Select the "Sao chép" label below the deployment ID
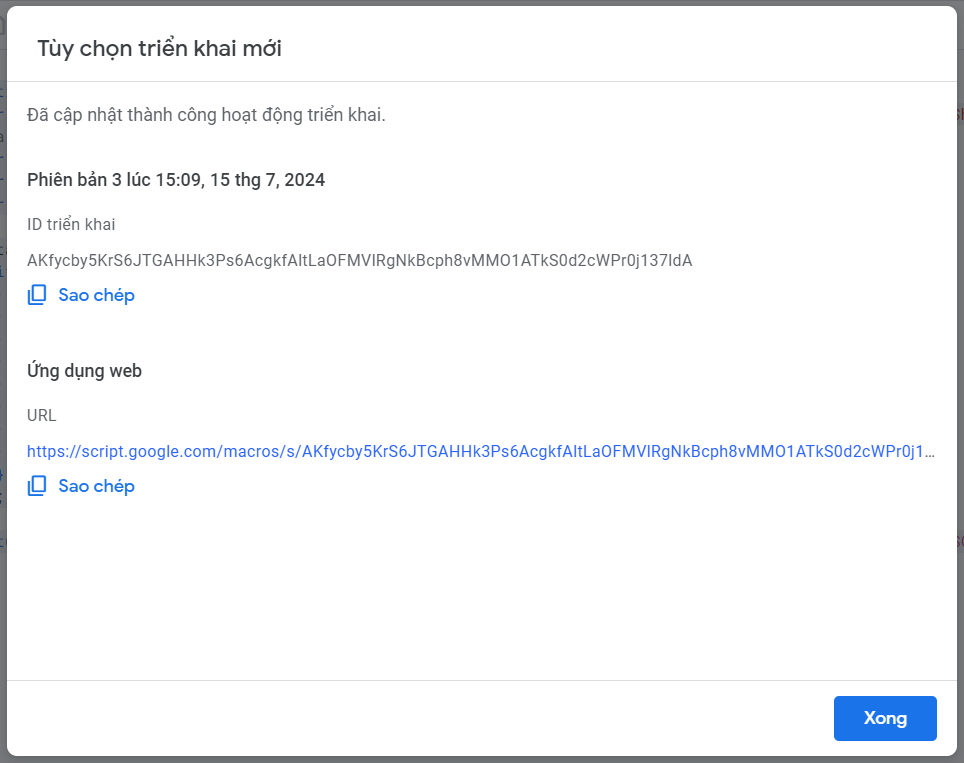 point(97,295)
